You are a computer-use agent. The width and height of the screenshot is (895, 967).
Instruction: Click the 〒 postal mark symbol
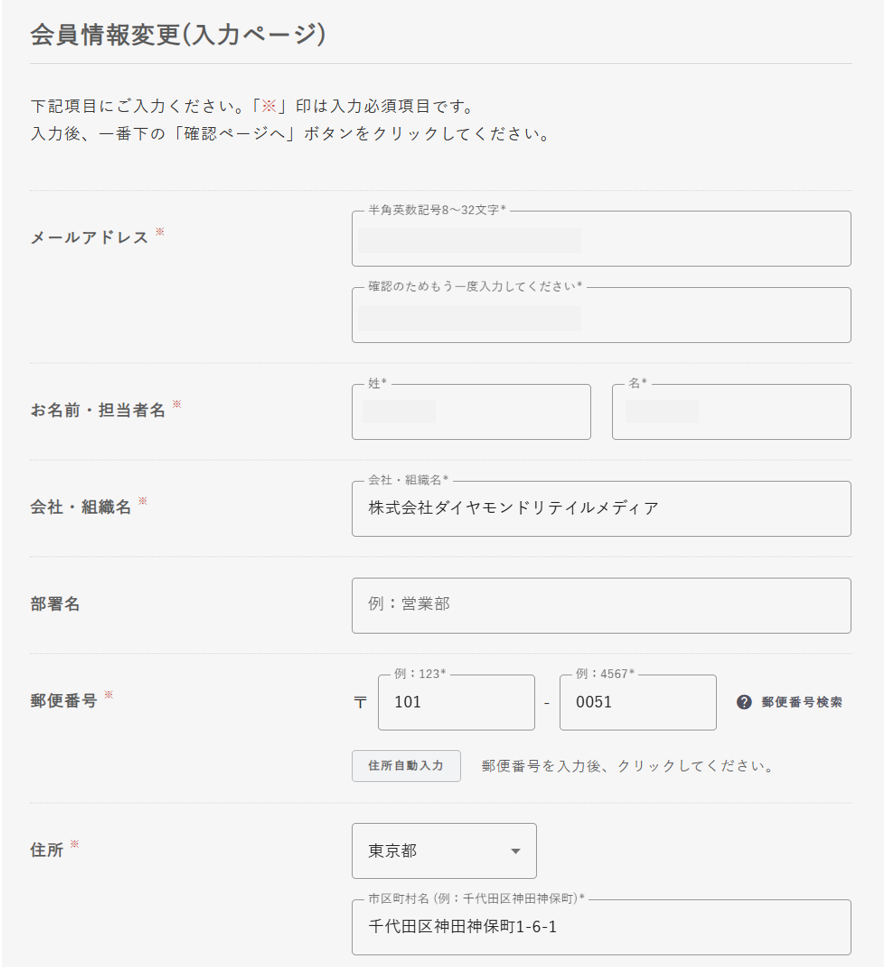click(361, 702)
